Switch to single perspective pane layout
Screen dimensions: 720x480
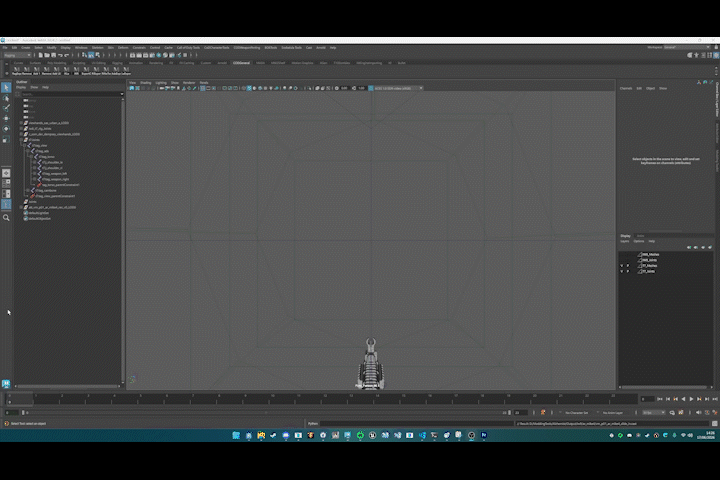tap(6, 173)
